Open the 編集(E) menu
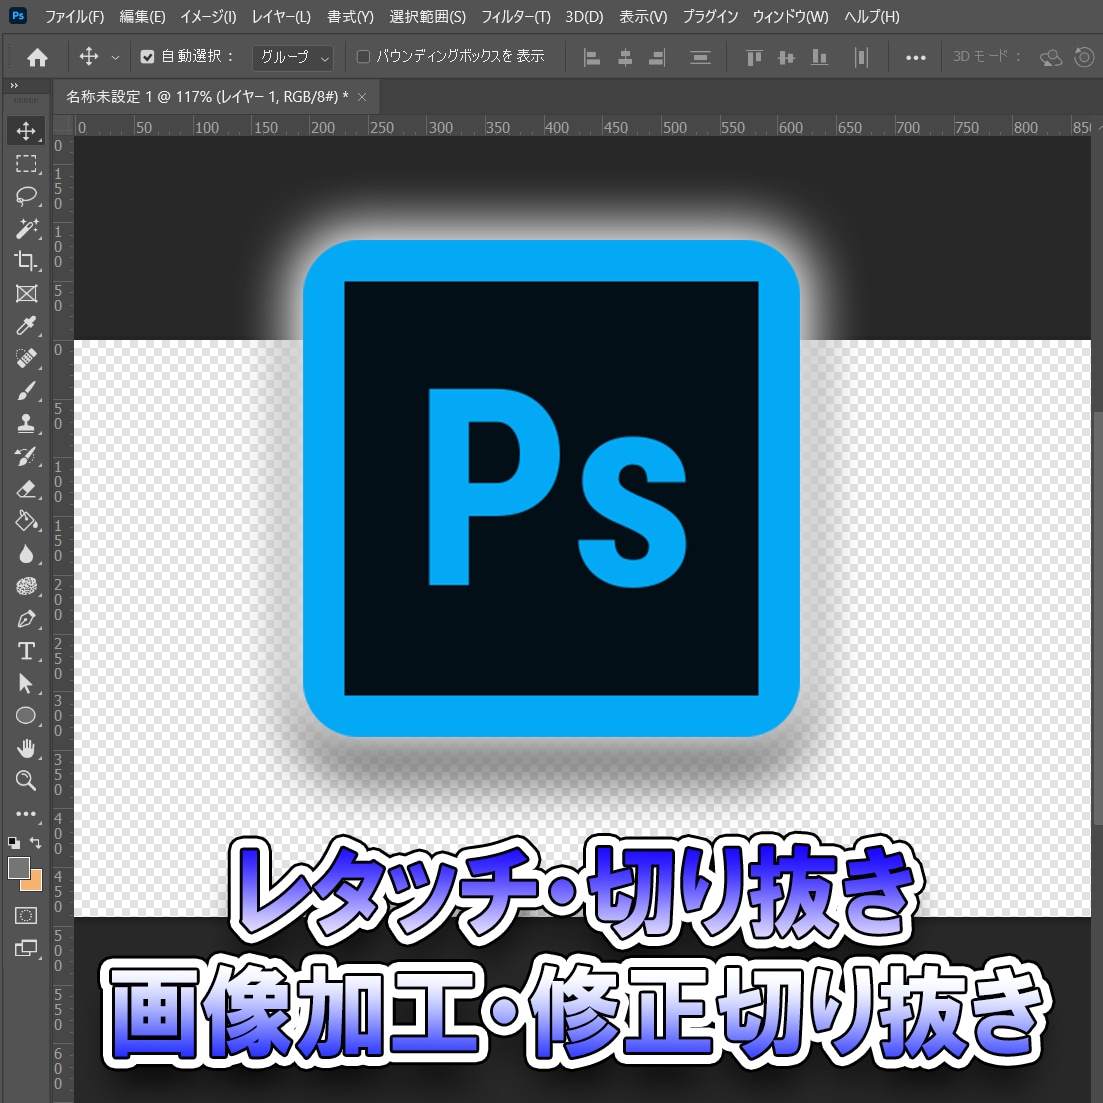 pyautogui.click(x=142, y=17)
